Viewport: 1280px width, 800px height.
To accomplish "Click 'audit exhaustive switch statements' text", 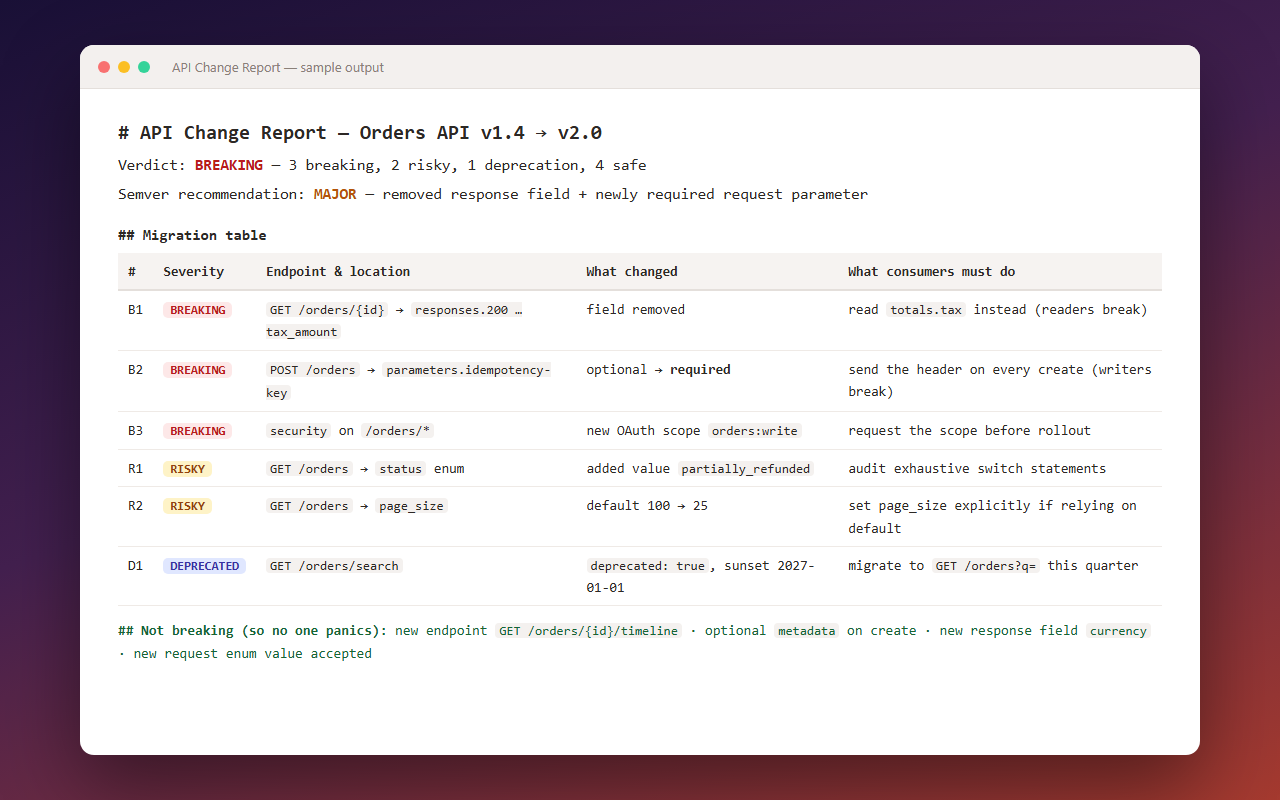I will pyautogui.click(x=977, y=469).
